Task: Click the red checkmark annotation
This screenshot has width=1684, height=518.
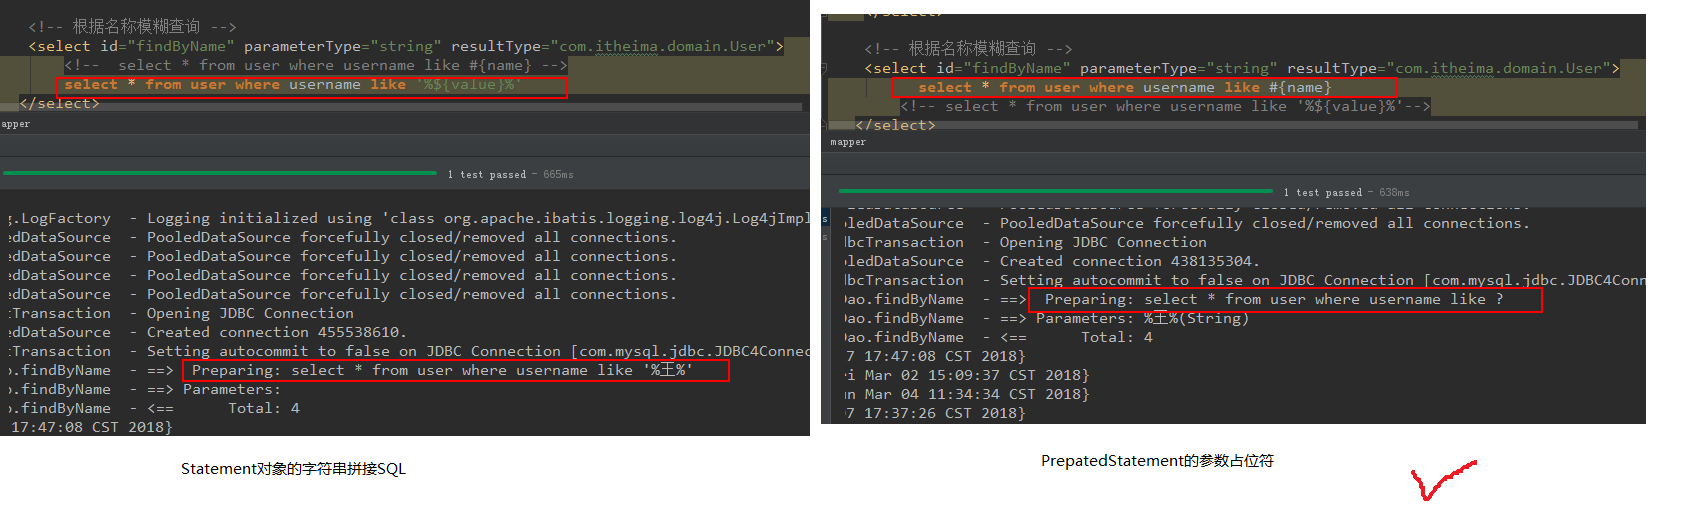Action: click(1443, 480)
